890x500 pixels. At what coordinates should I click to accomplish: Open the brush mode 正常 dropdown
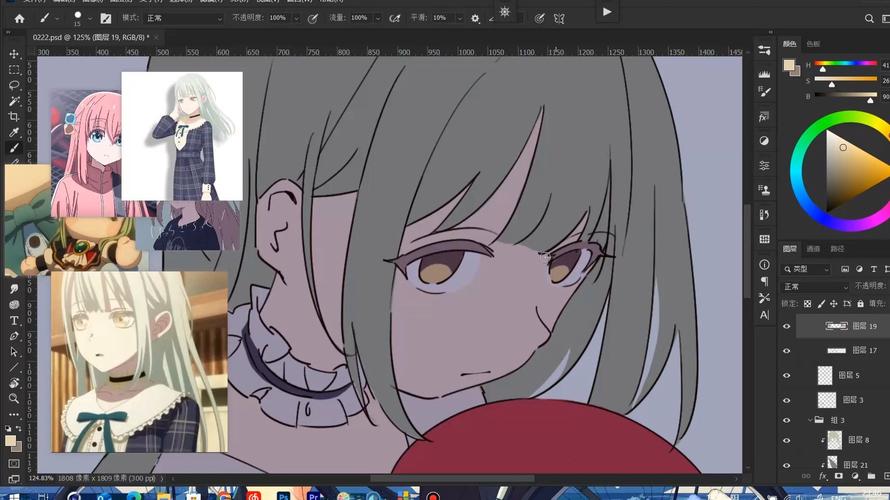183,18
